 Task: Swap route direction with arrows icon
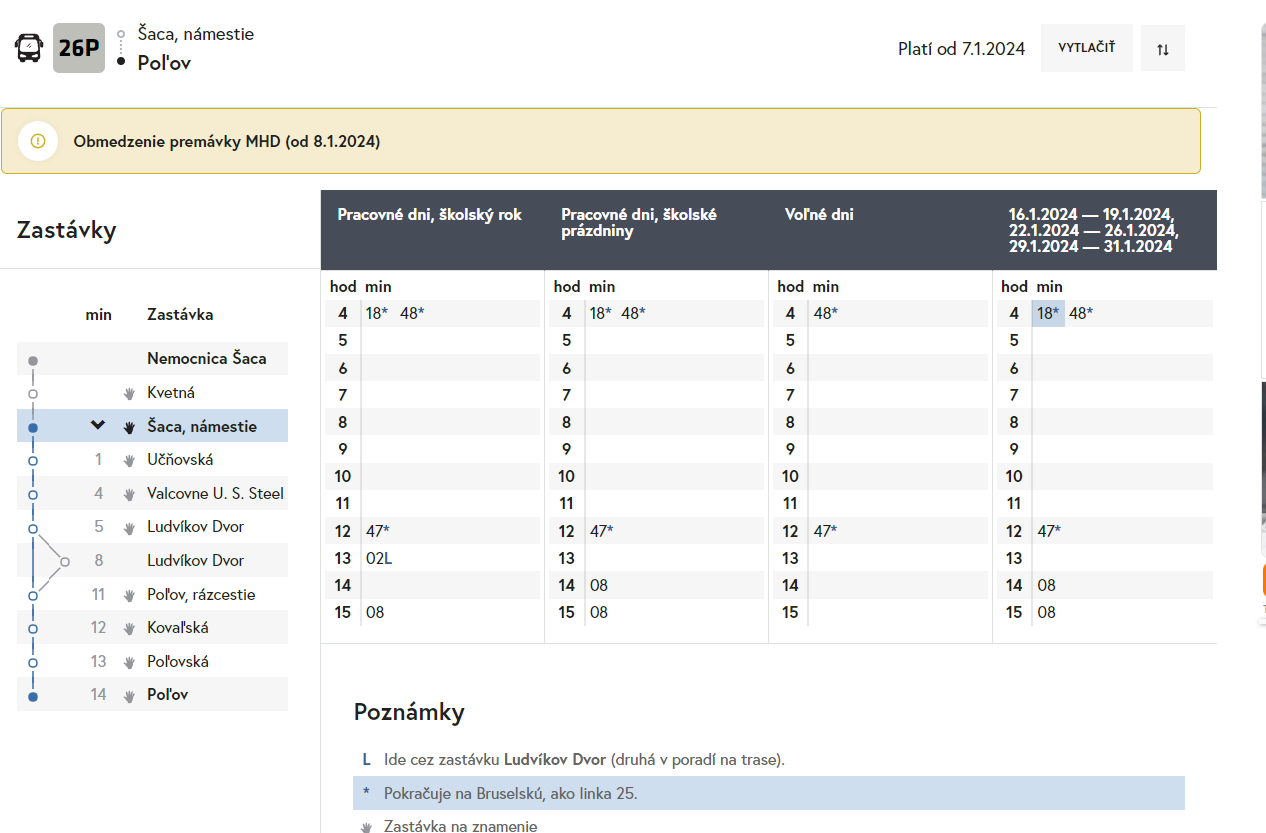1162,49
